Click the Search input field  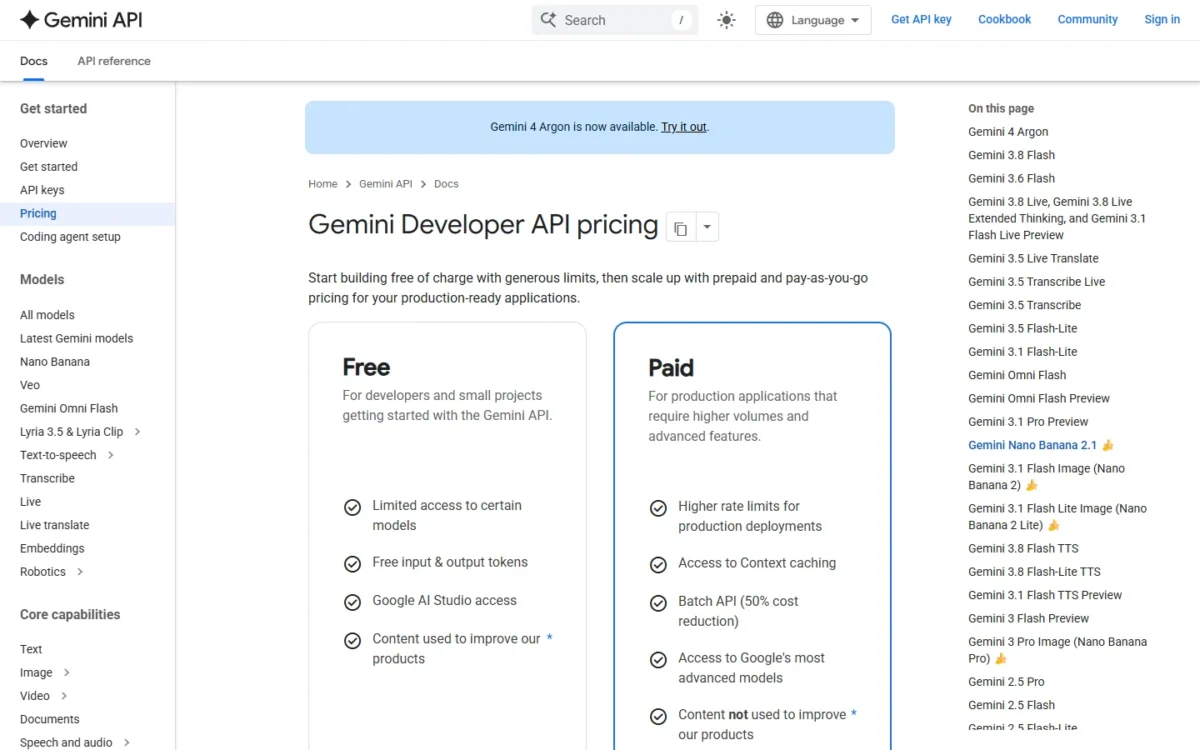[615, 20]
